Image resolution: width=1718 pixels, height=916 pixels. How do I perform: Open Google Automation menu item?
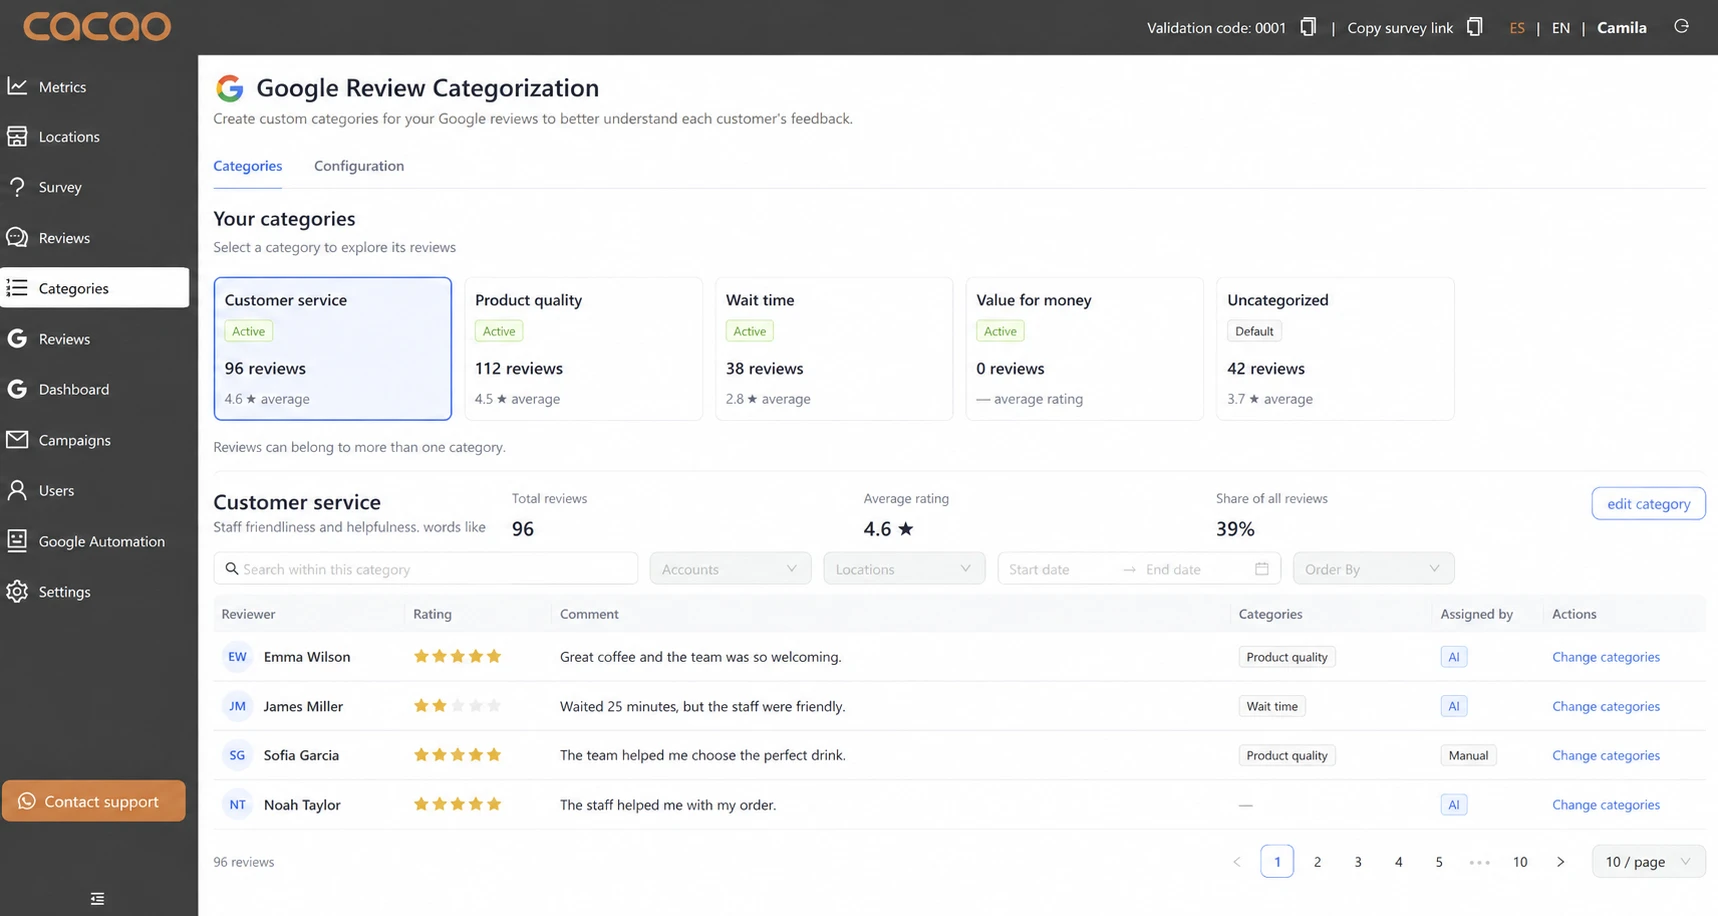(x=95, y=541)
